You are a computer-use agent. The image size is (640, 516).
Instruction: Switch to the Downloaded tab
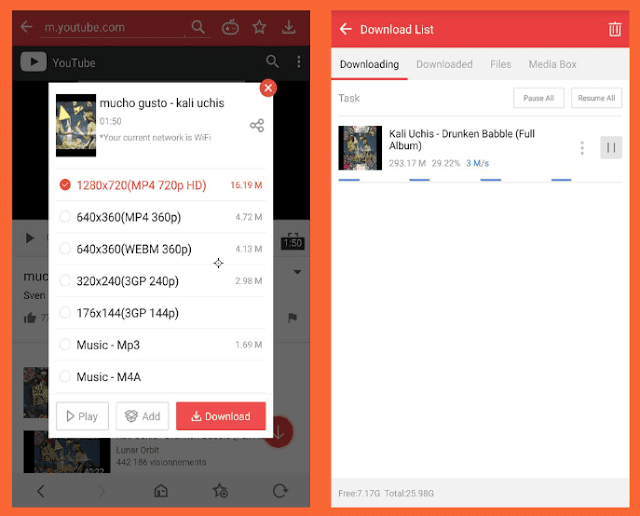[444, 64]
